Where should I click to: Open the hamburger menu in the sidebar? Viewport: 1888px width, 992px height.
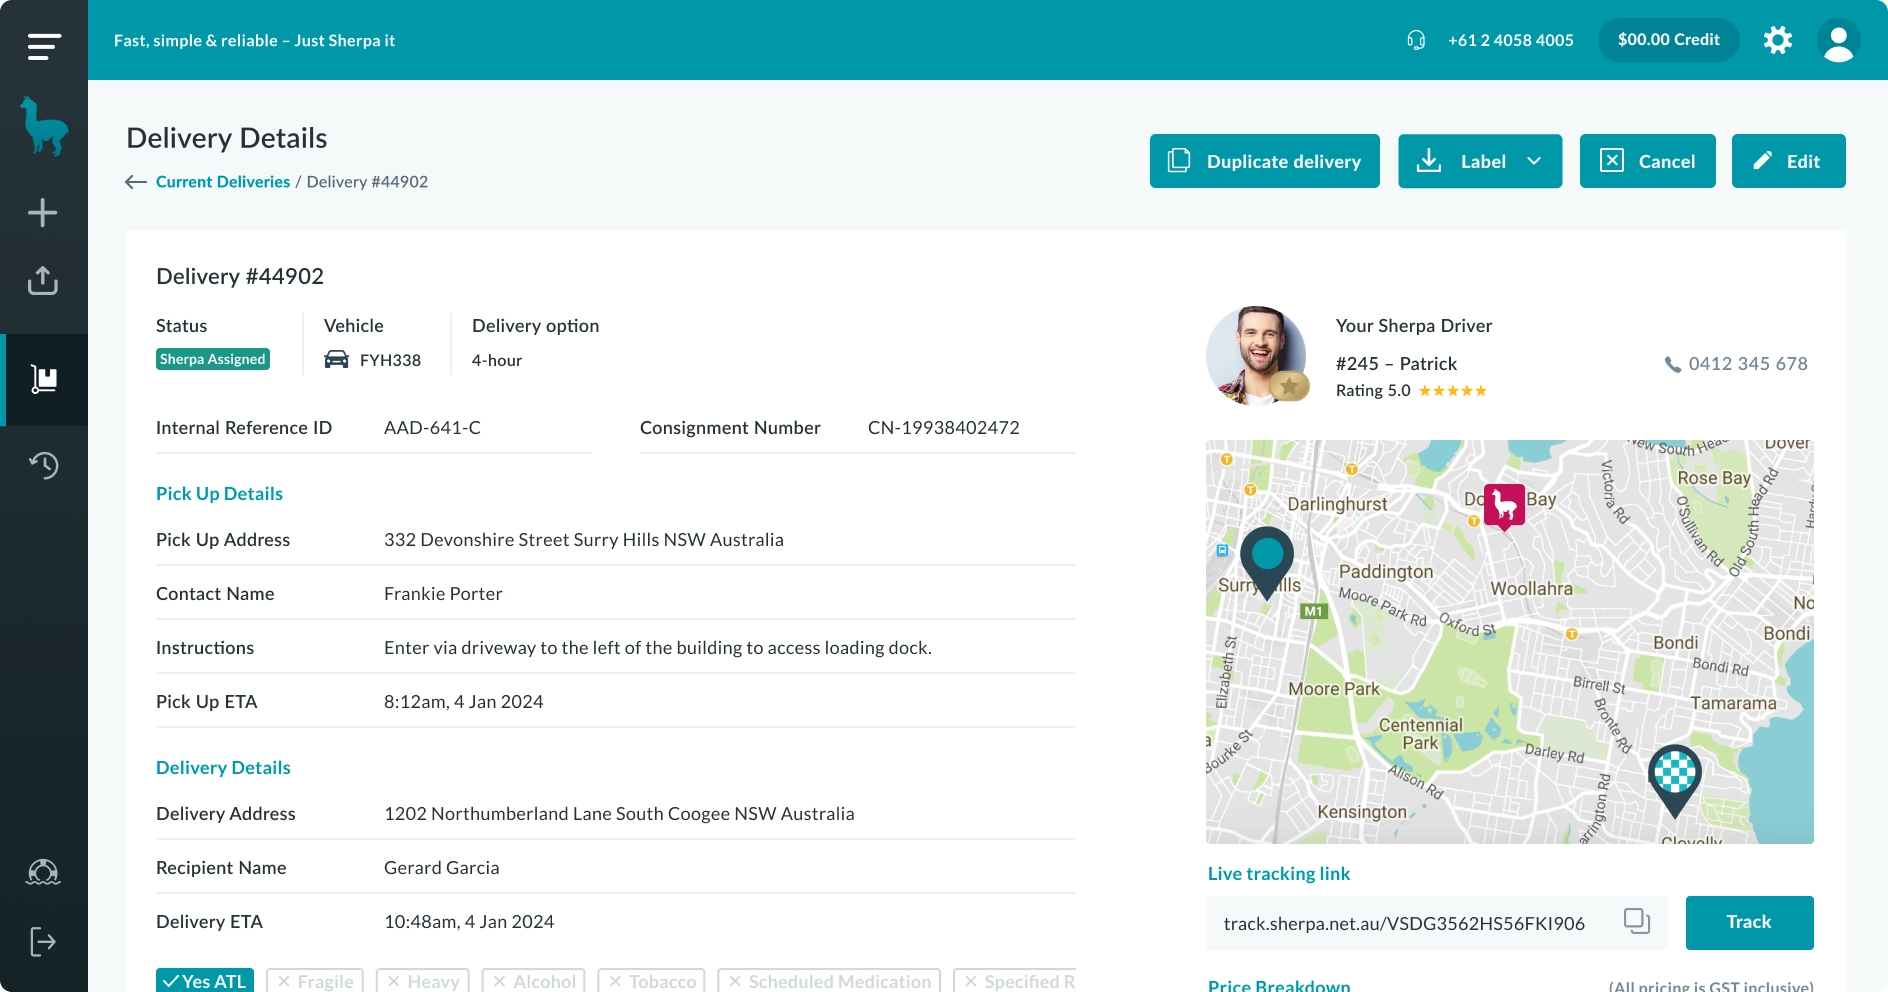coord(44,46)
